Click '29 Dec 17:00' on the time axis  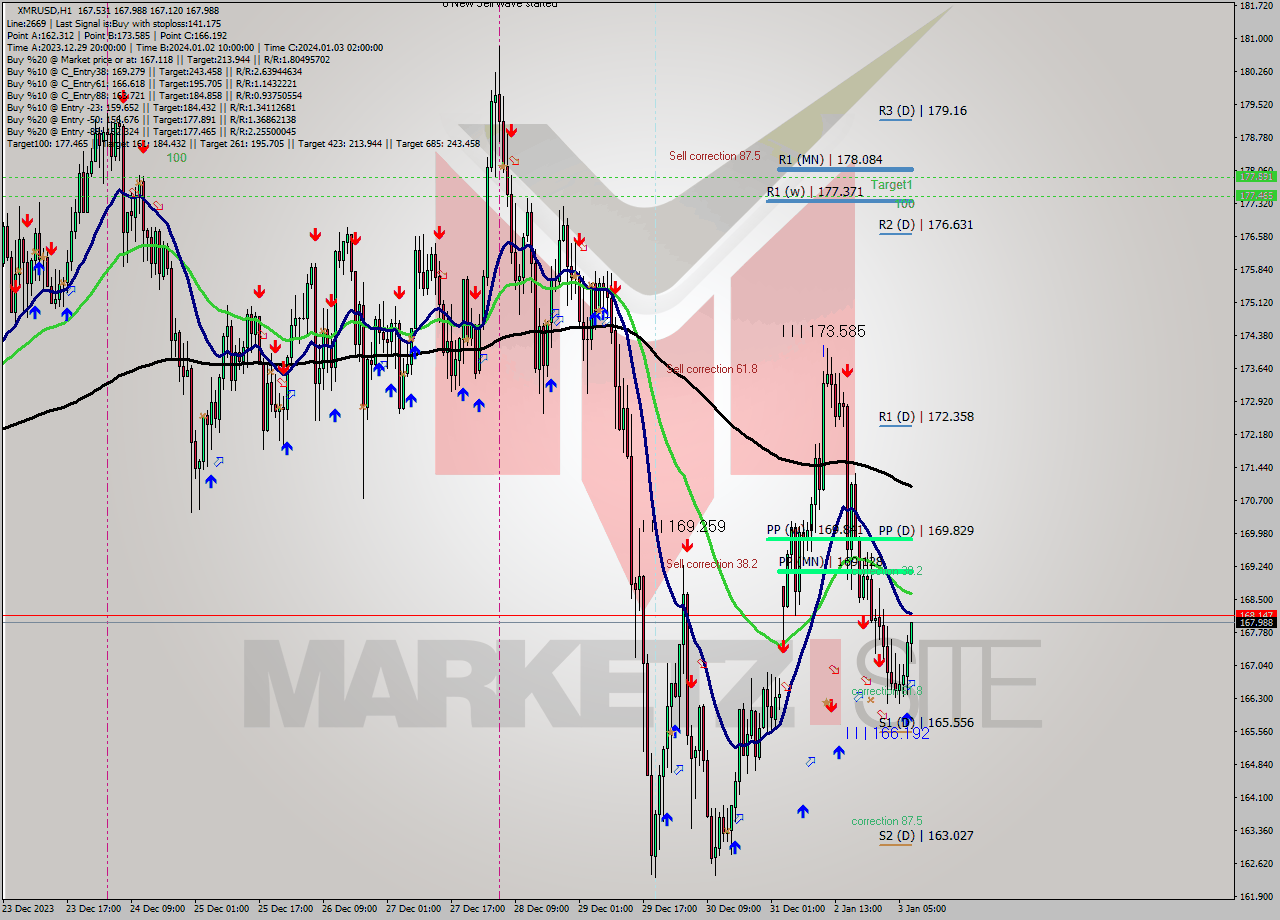(x=670, y=909)
